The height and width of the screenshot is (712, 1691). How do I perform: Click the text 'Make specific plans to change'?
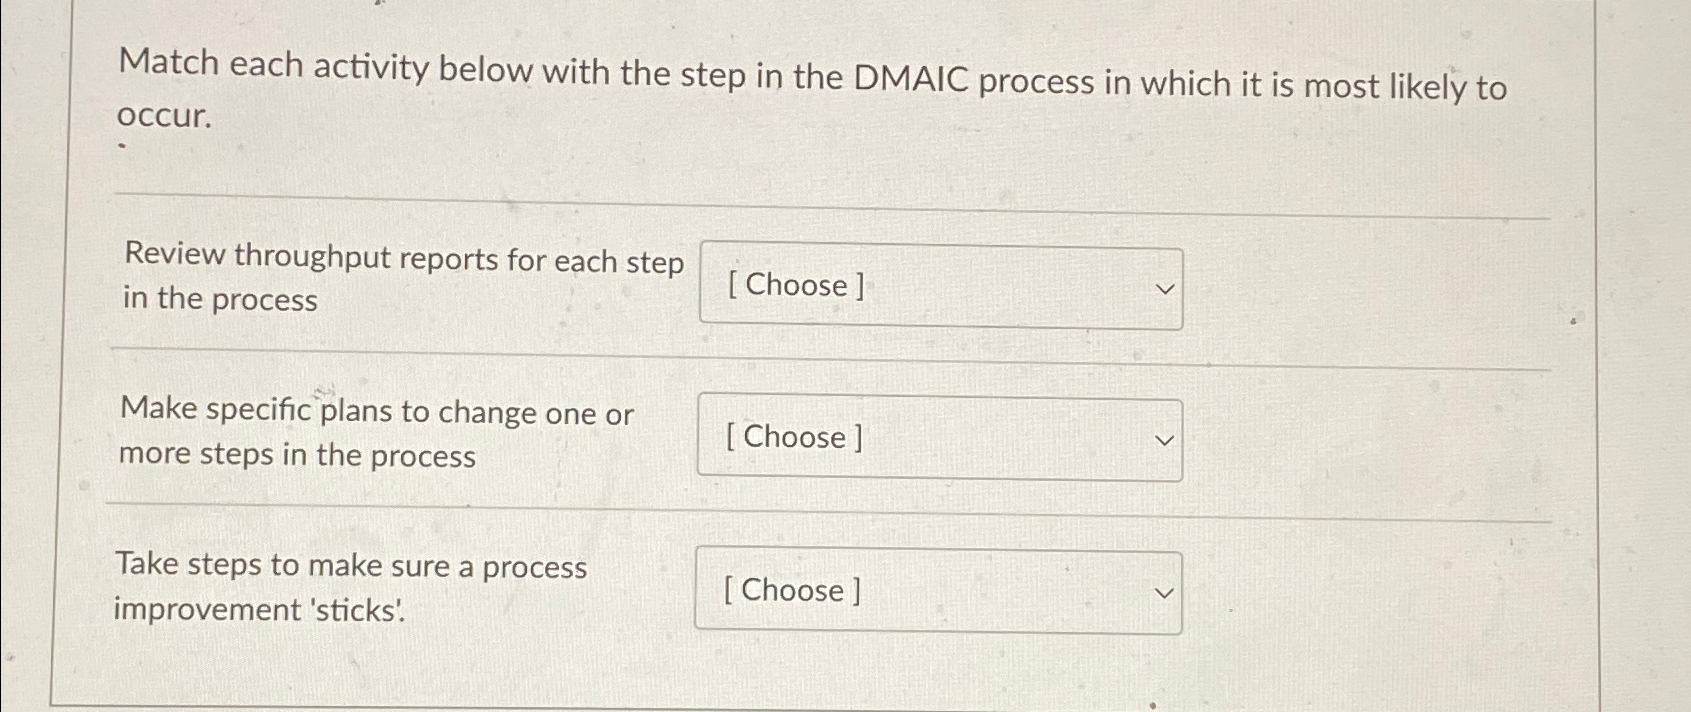click(x=376, y=413)
